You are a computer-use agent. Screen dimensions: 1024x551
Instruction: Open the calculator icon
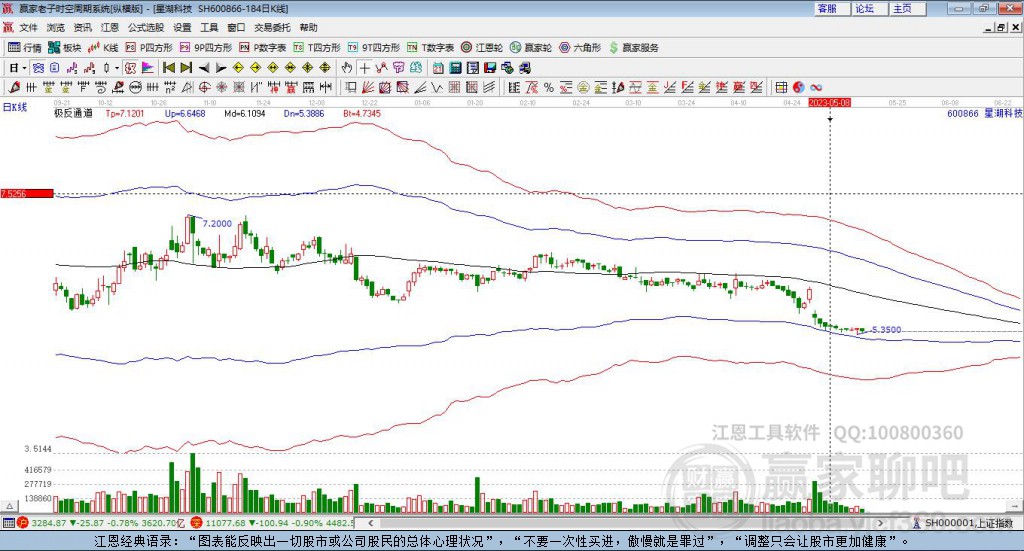456,68
